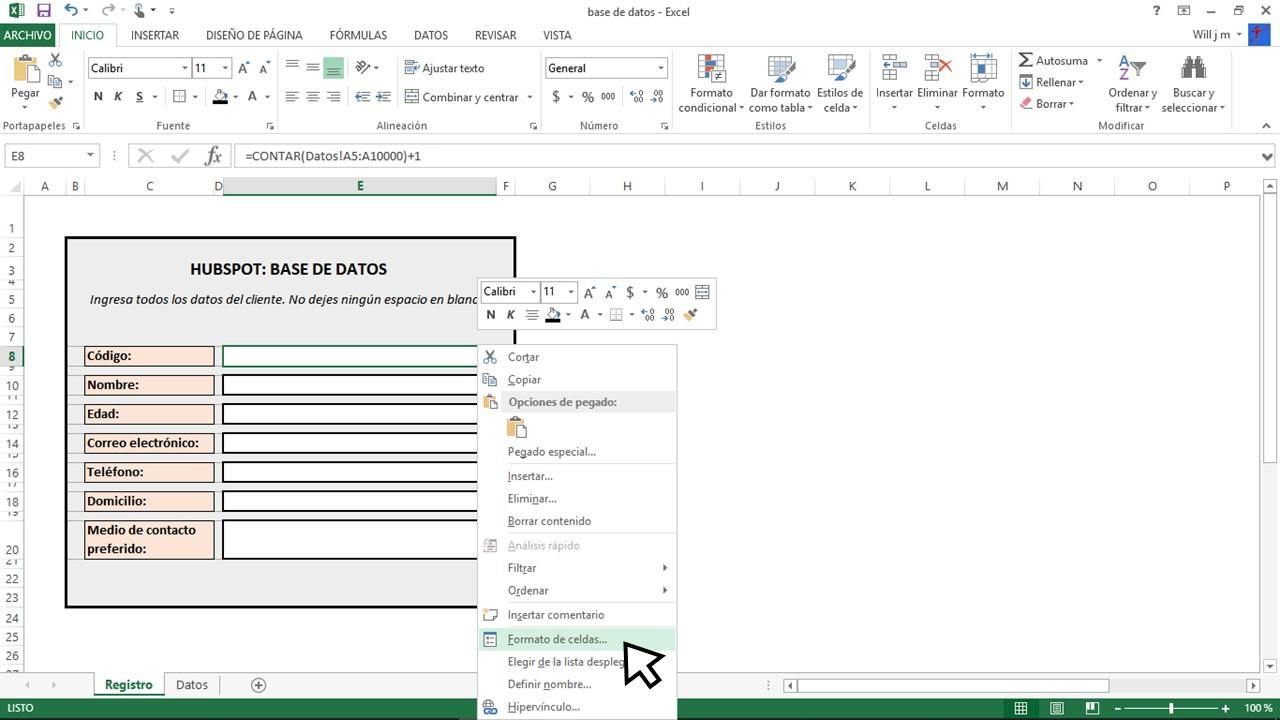Click the percentage style icon
This screenshot has height=720, width=1280.
pyautogui.click(x=587, y=97)
